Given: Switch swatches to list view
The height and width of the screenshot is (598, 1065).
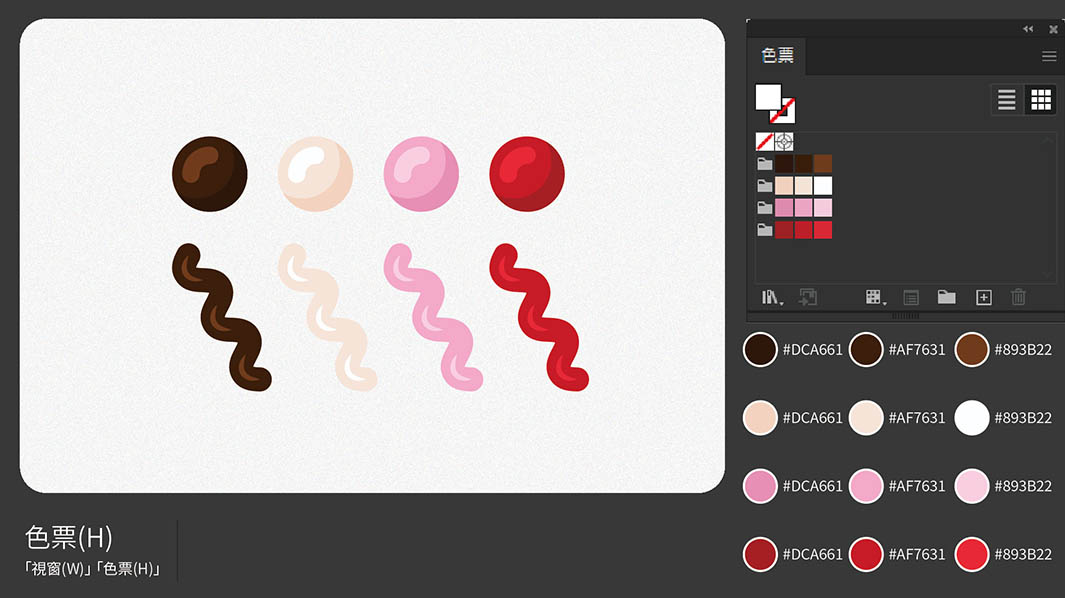Looking at the screenshot, I should click(1007, 100).
